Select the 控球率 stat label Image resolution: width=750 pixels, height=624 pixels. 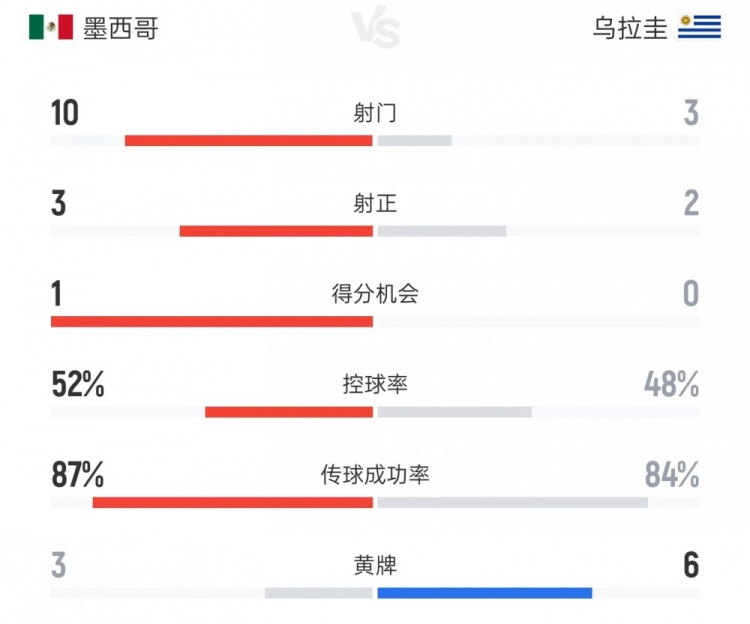[x=375, y=384]
